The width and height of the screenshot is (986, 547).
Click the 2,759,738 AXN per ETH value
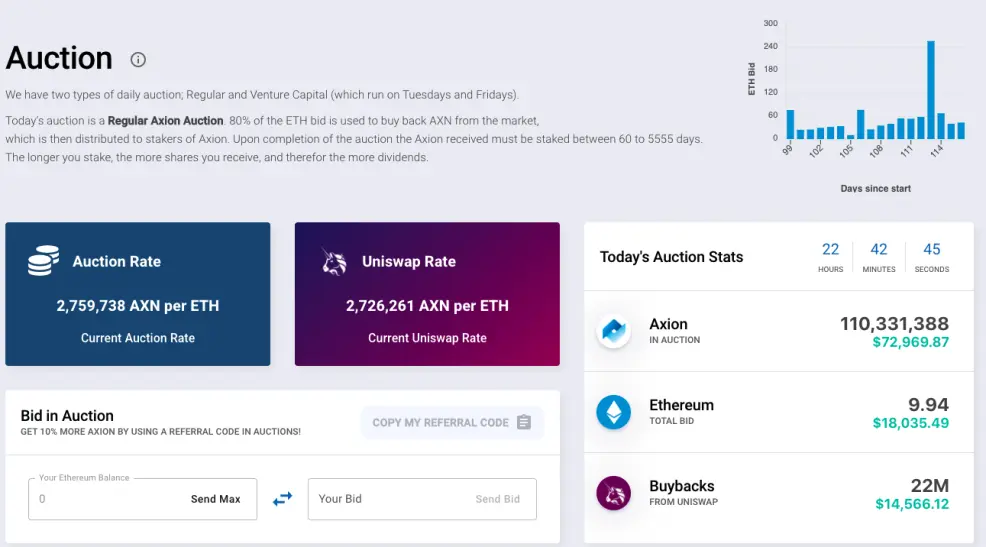pyautogui.click(x=138, y=306)
